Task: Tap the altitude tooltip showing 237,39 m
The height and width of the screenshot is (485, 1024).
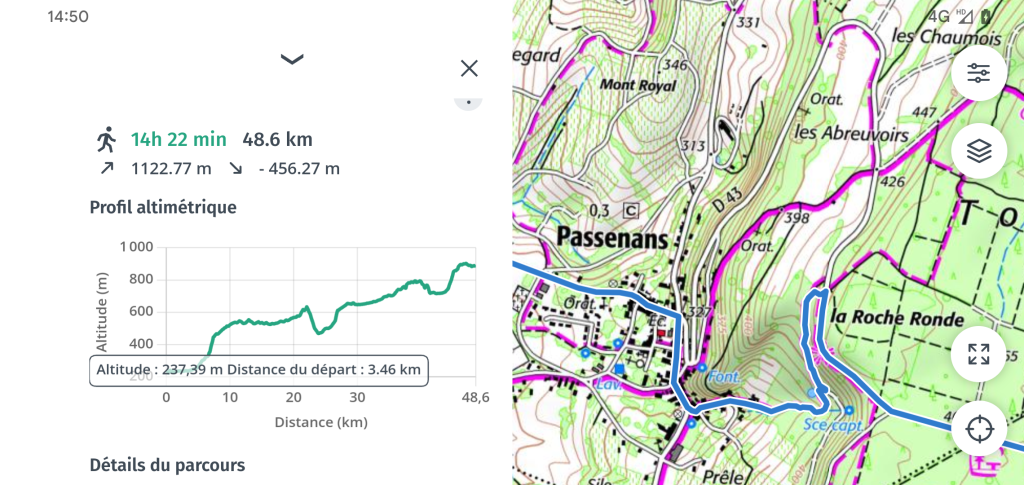Action: (259, 370)
